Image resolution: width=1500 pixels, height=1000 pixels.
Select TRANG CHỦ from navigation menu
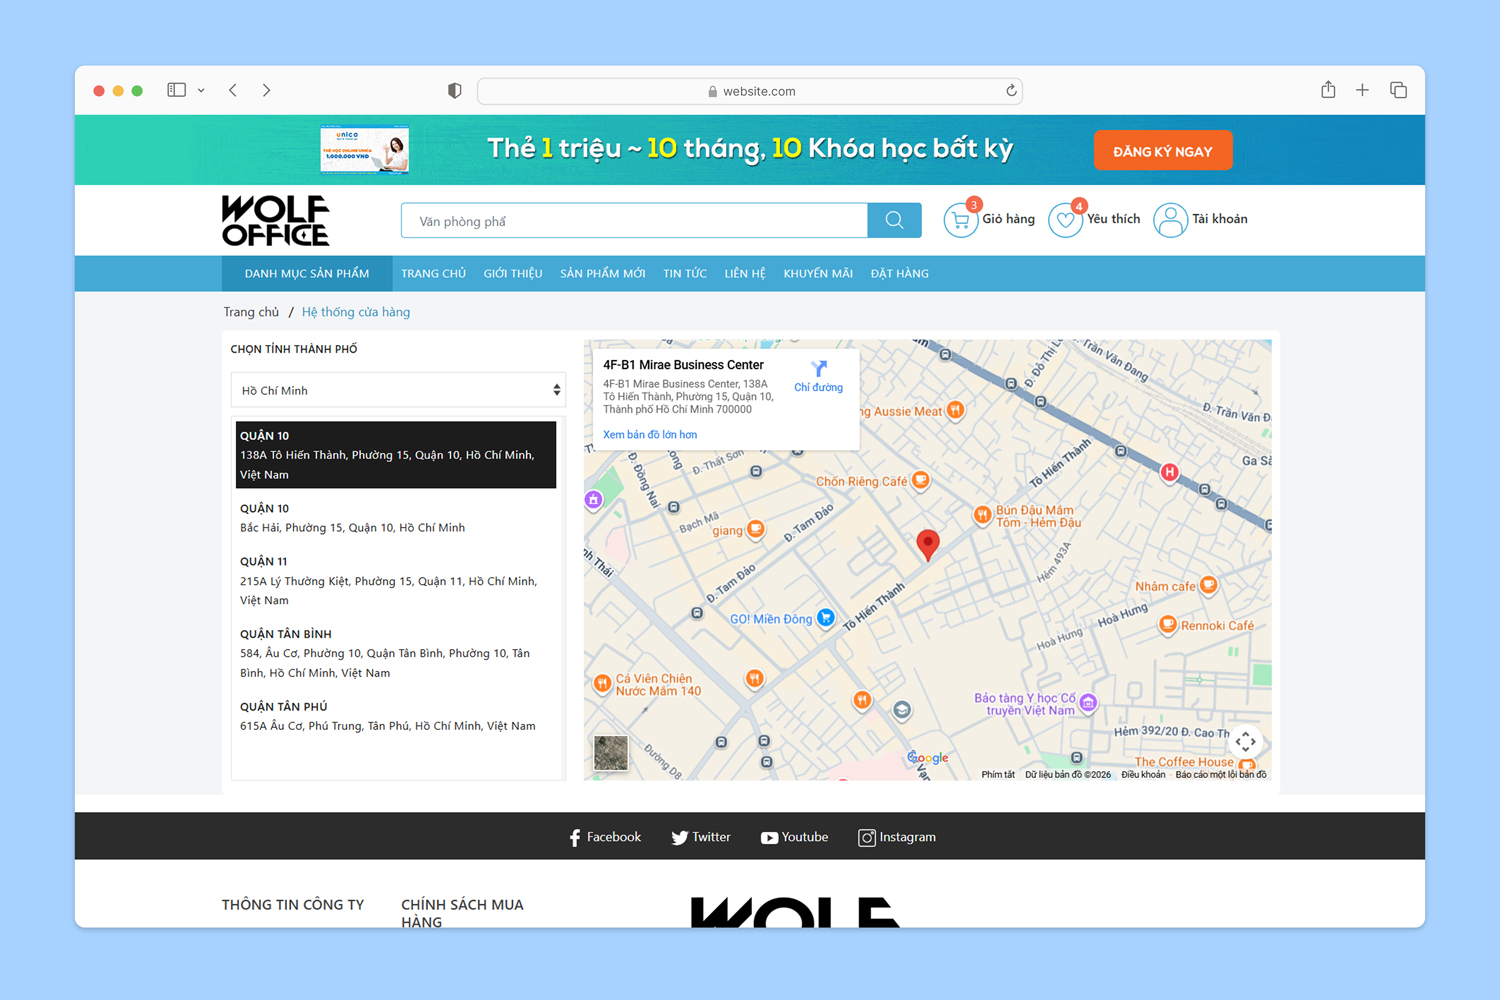click(433, 273)
